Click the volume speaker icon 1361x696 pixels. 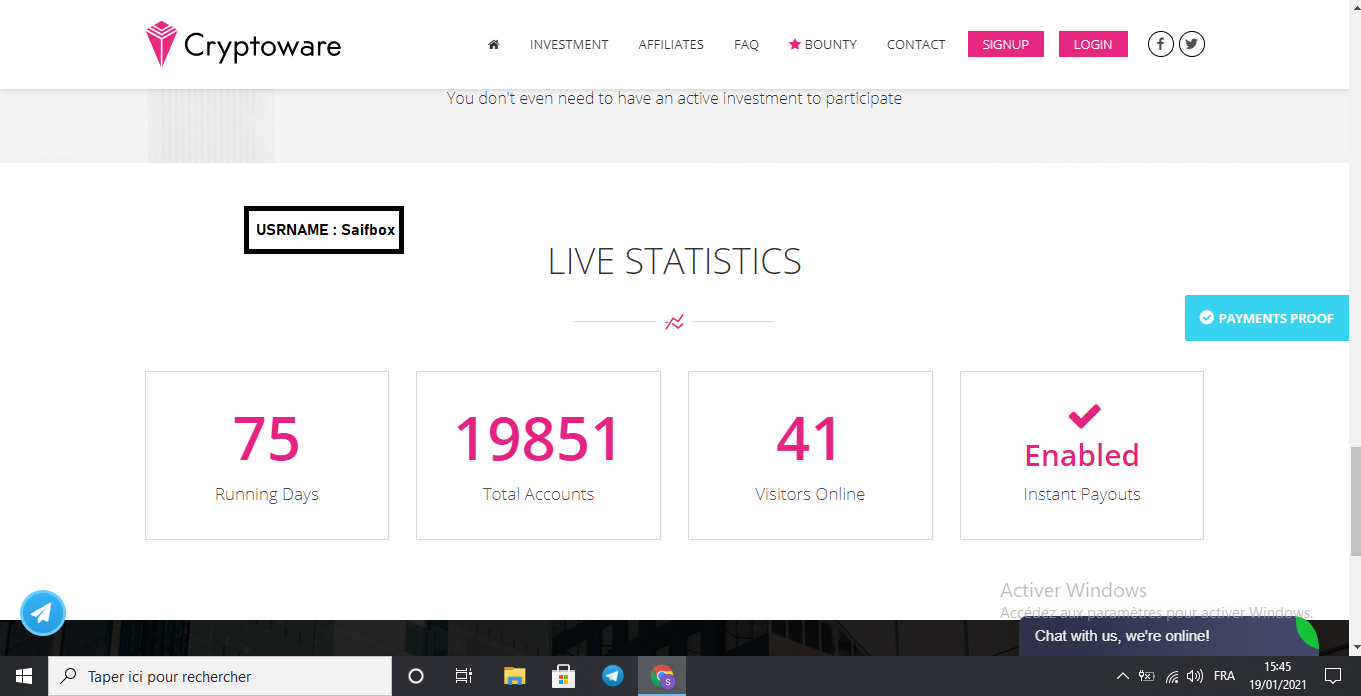[1195, 676]
